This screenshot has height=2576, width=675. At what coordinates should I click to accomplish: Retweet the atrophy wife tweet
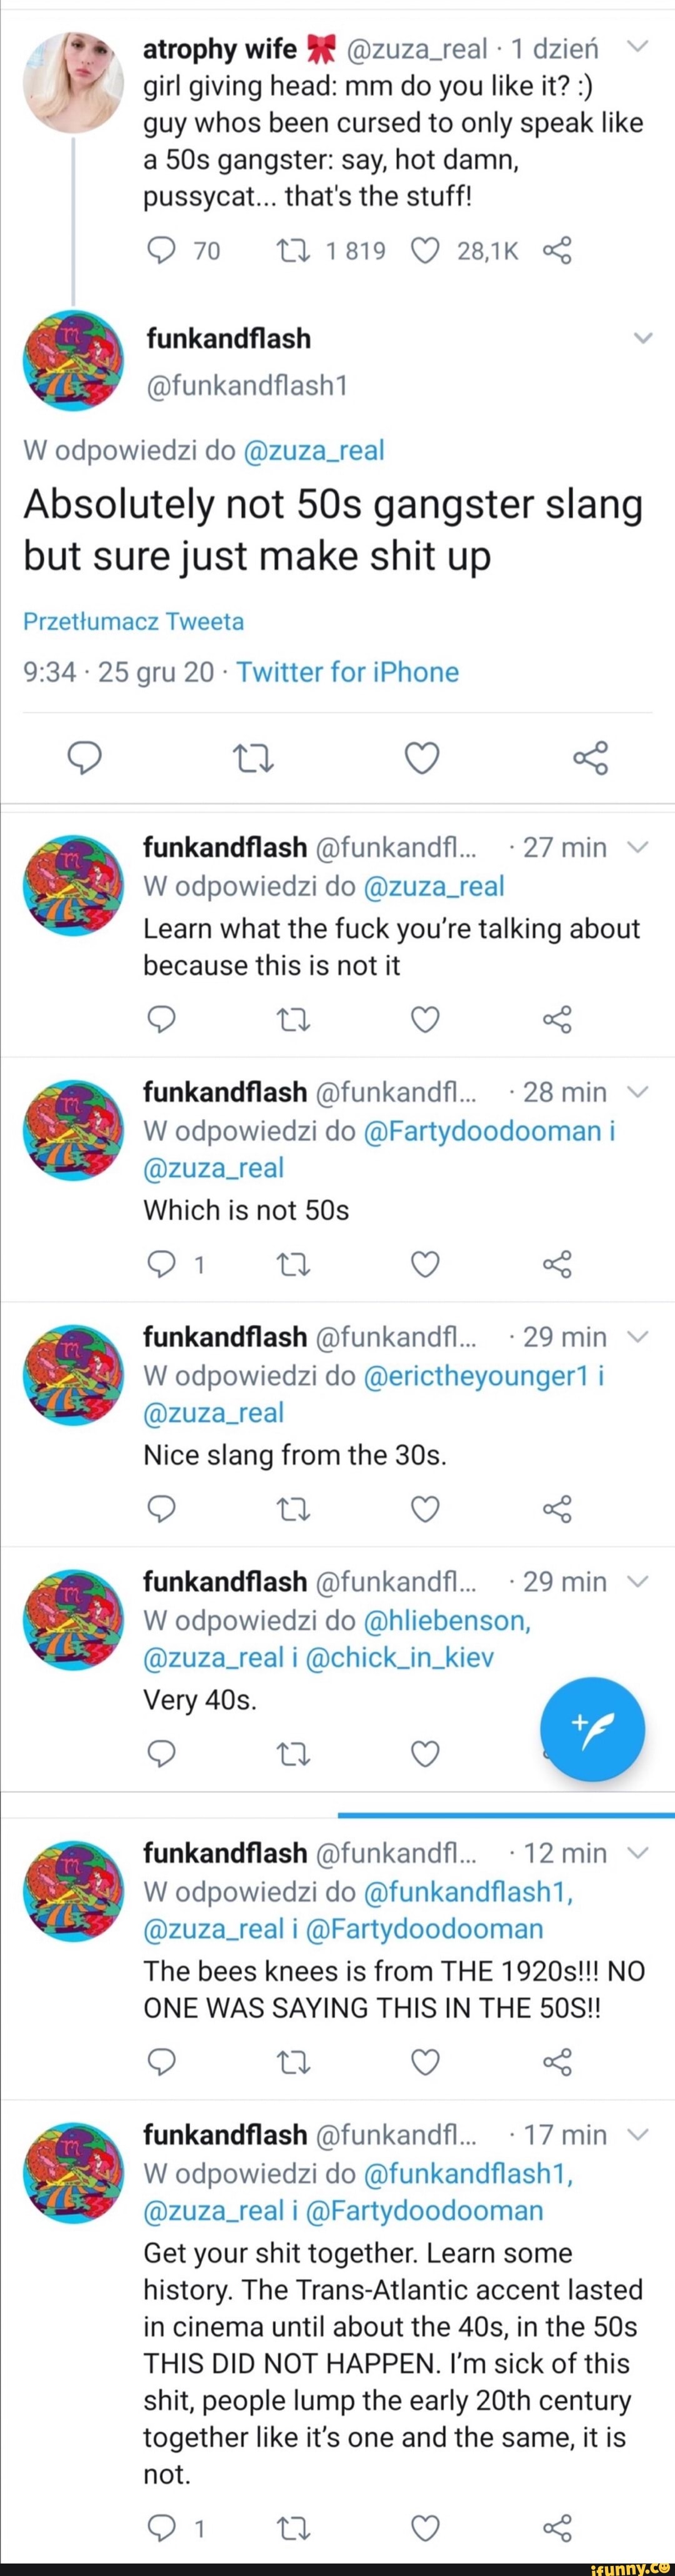tap(293, 250)
